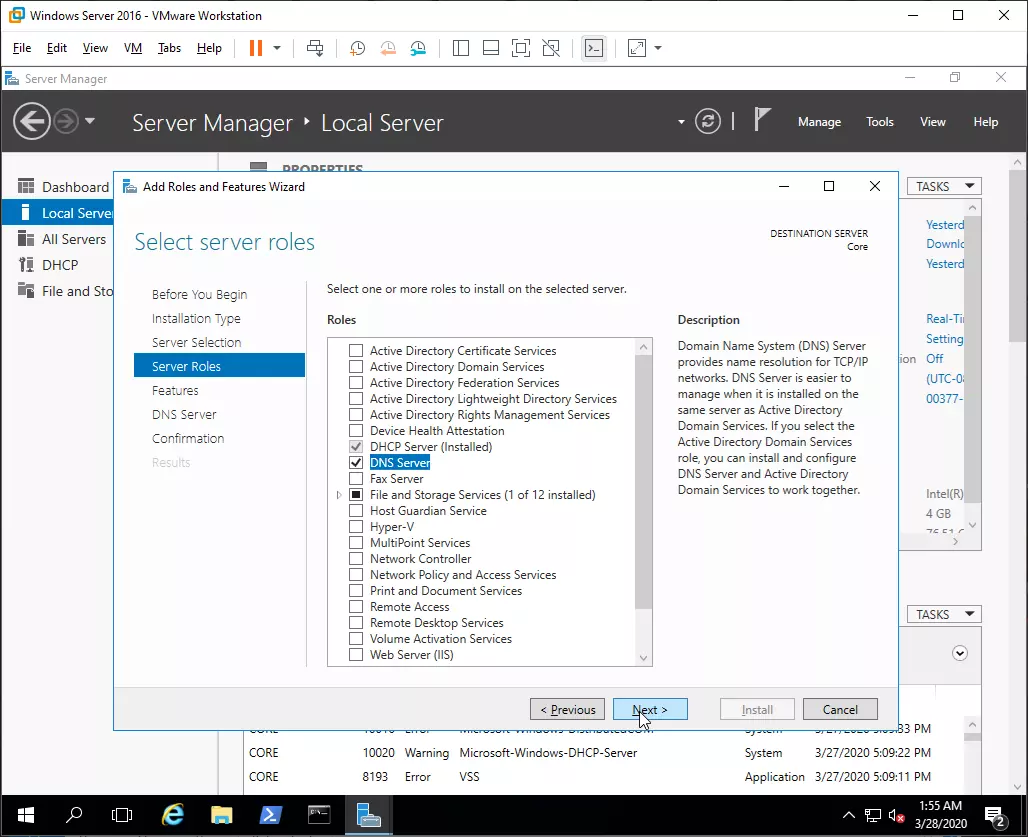
Task: Open the VMware snapshot manager
Action: [x=418, y=48]
